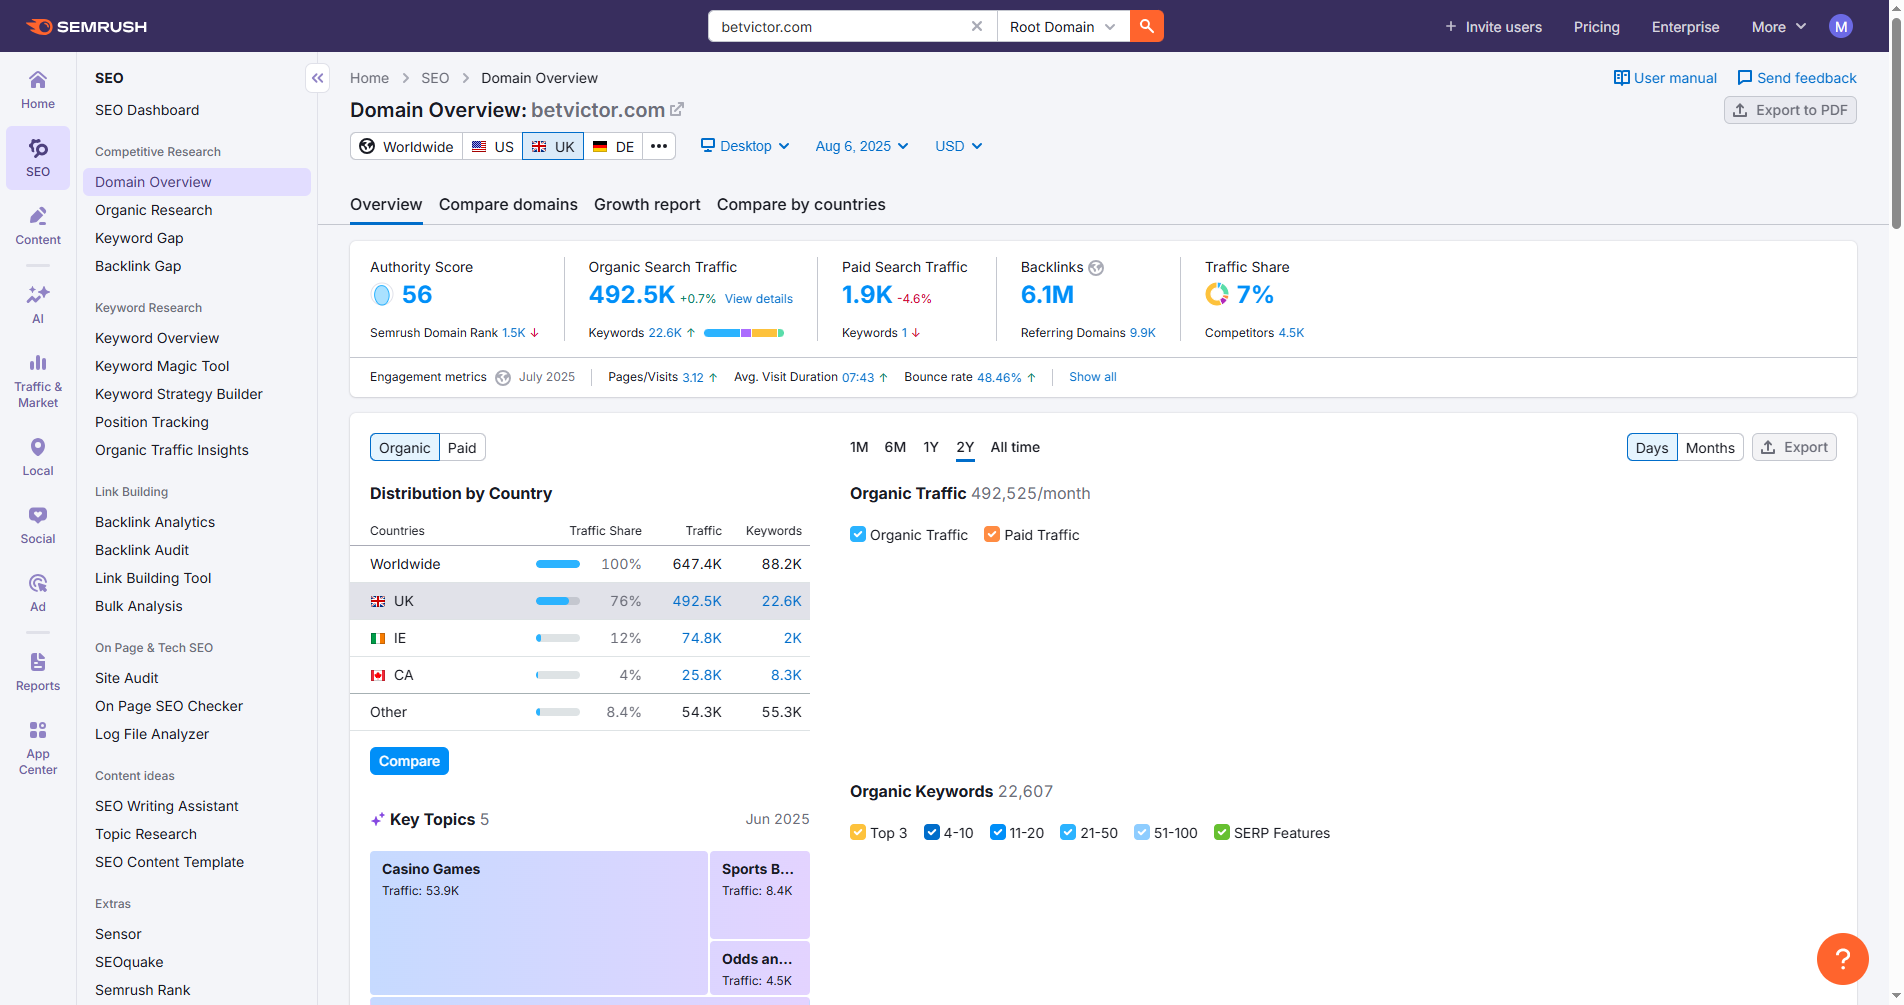Expand the More menu in header
The image size is (1904, 1005).
[1779, 27]
